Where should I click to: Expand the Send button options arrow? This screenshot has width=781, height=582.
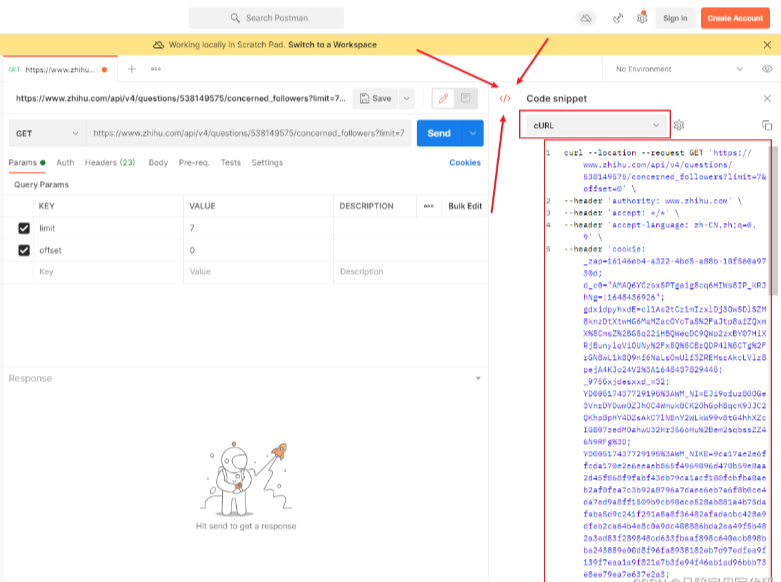[473, 134]
